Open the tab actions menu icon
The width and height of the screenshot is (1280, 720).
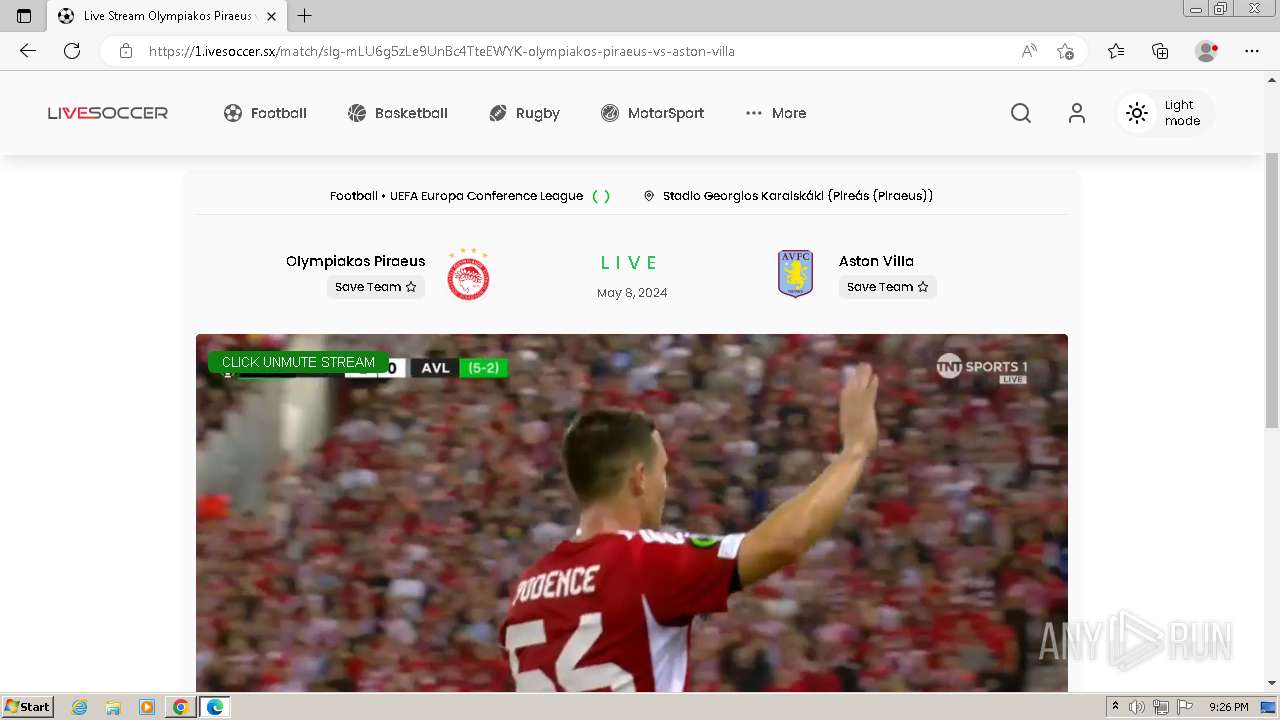[x=24, y=16]
